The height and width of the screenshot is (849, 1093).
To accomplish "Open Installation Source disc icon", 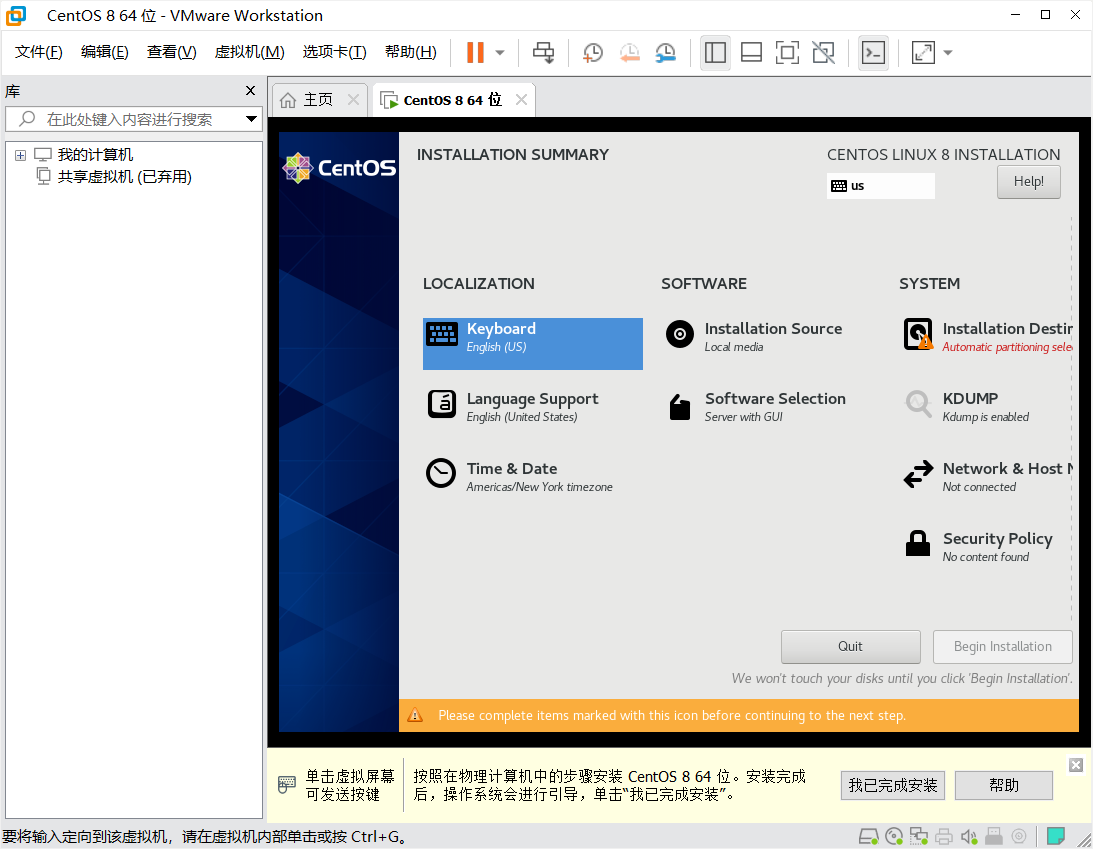I will pos(680,334).
